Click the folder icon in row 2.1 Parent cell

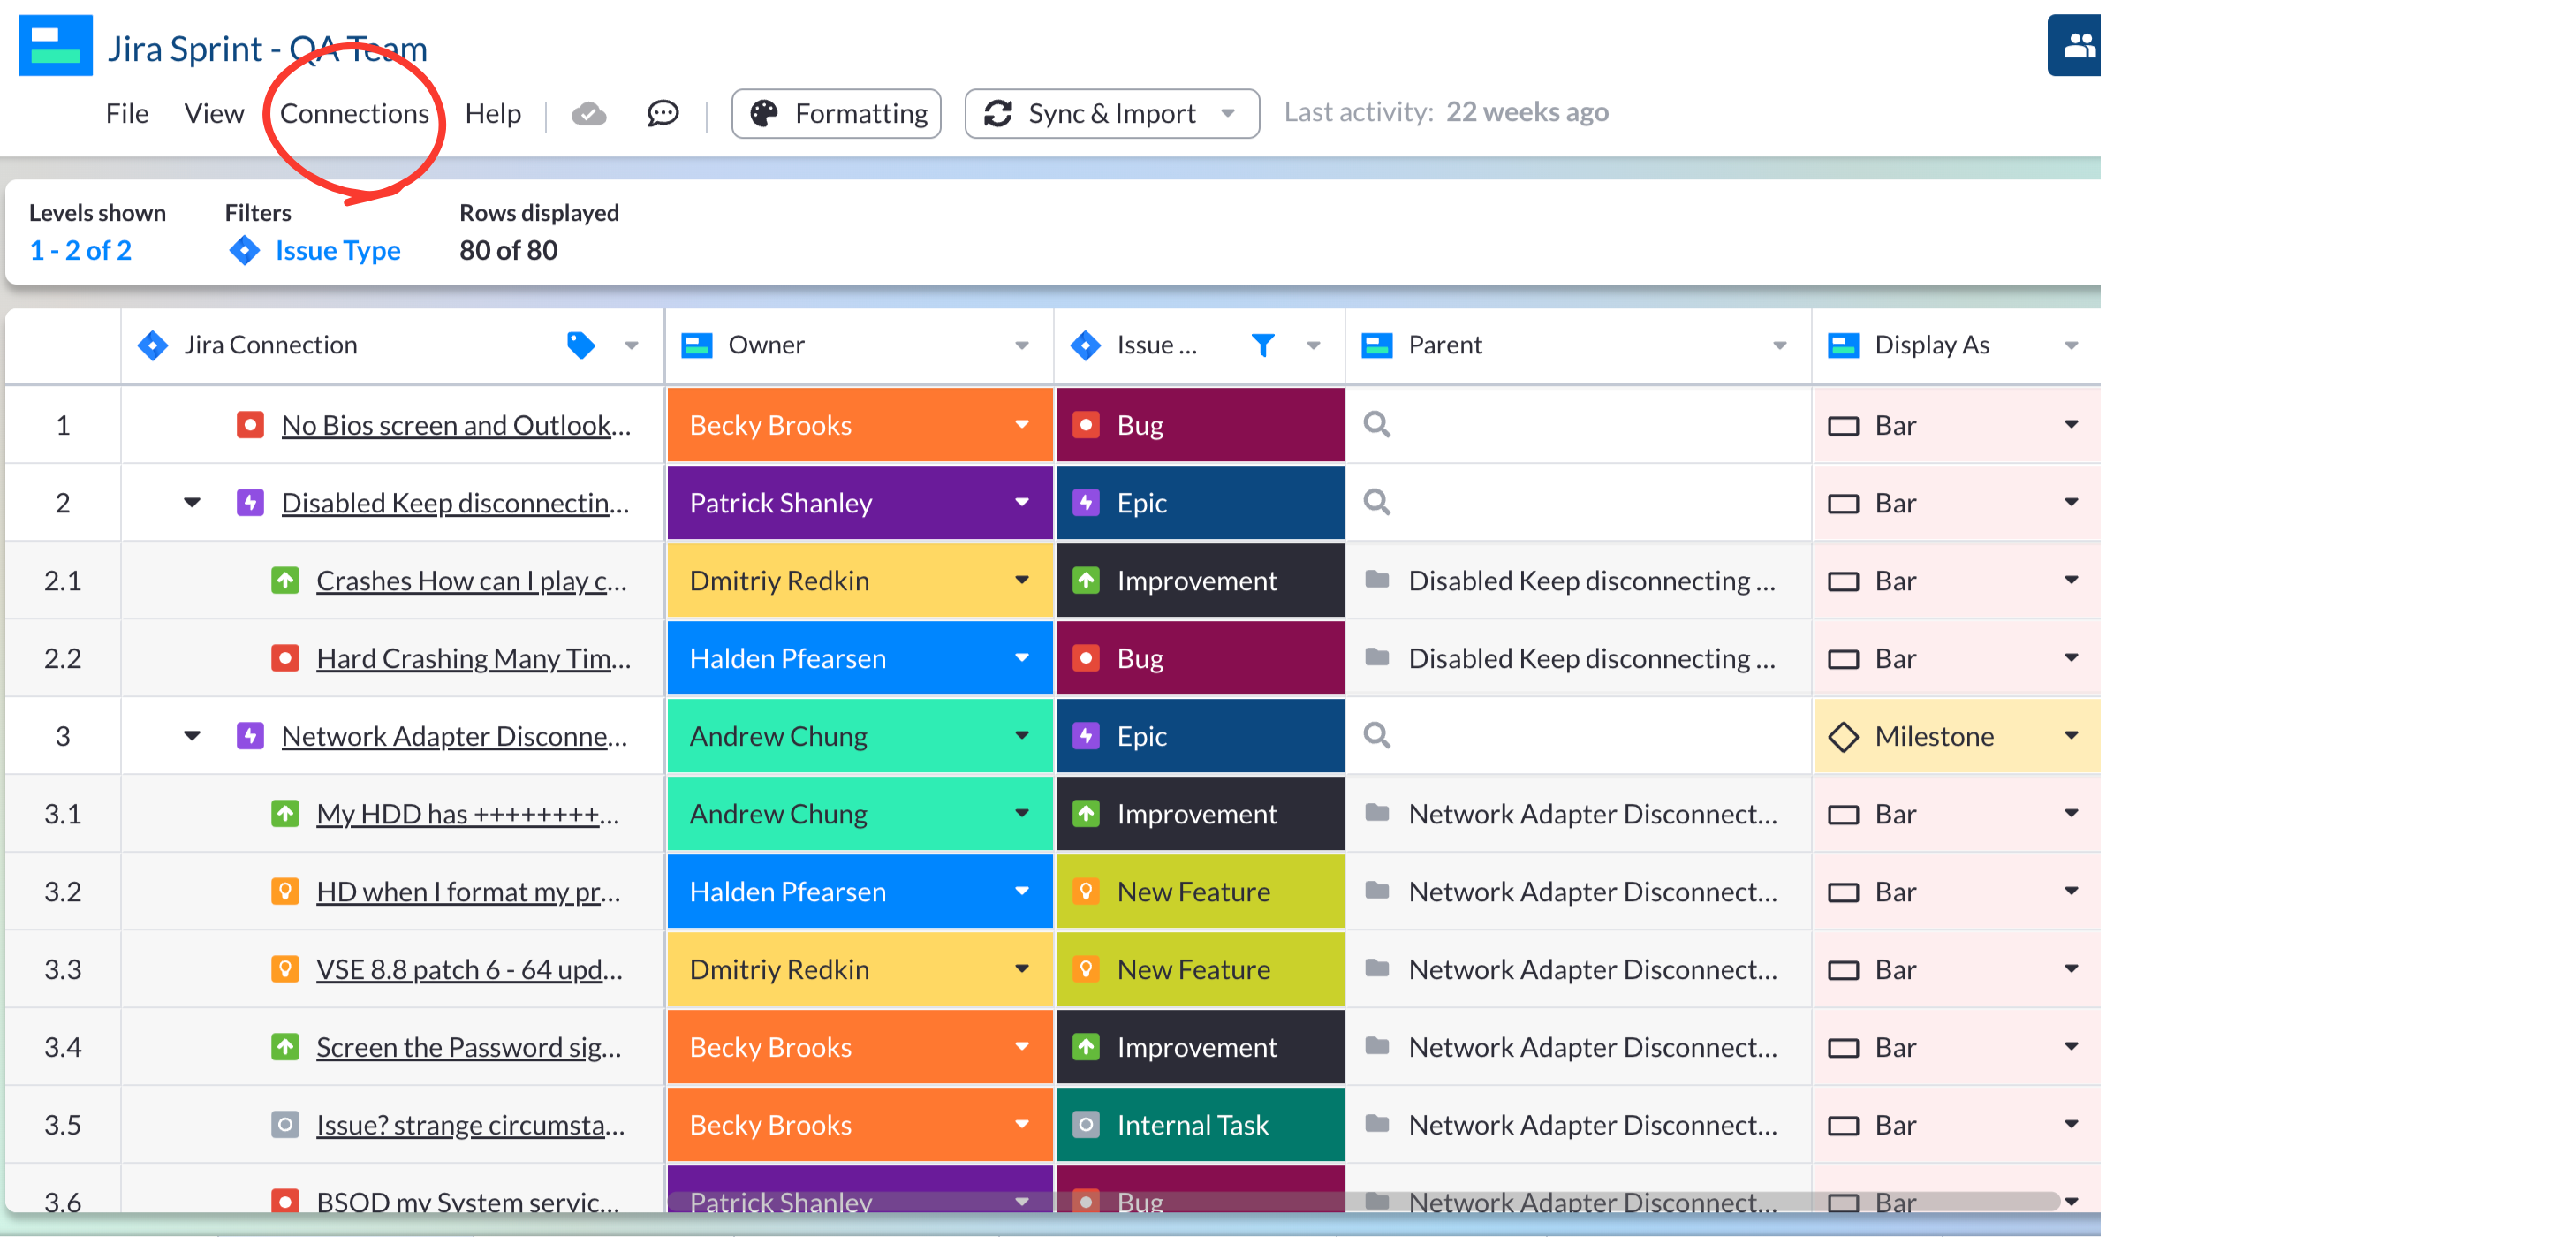(x=1377, y=579)
